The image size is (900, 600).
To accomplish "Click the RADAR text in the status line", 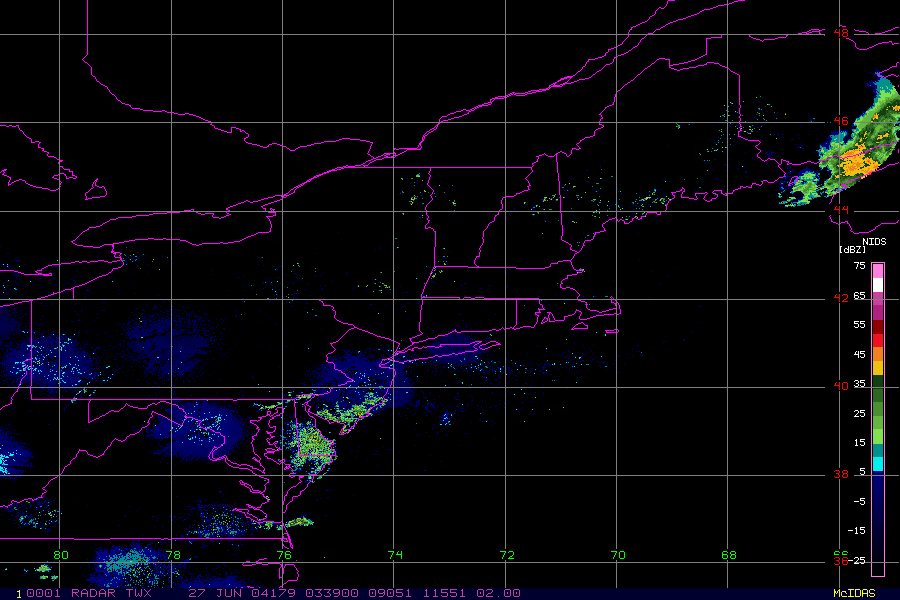I will point(94,593).
